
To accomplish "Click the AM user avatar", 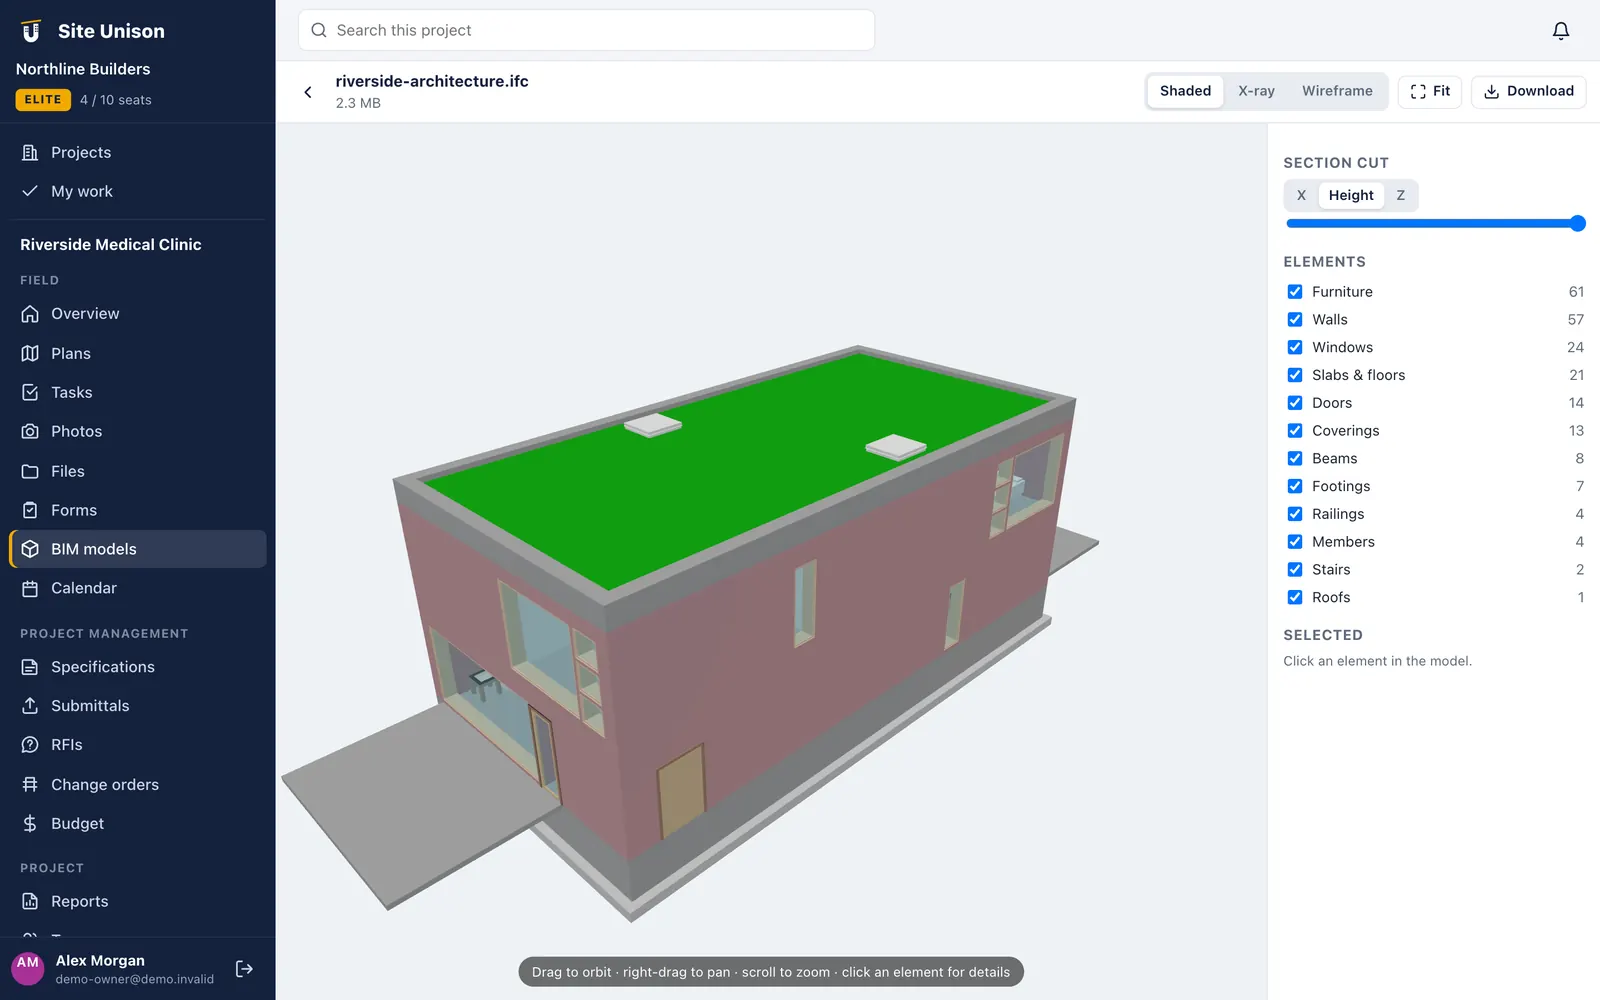I will (x=28, y=968).
